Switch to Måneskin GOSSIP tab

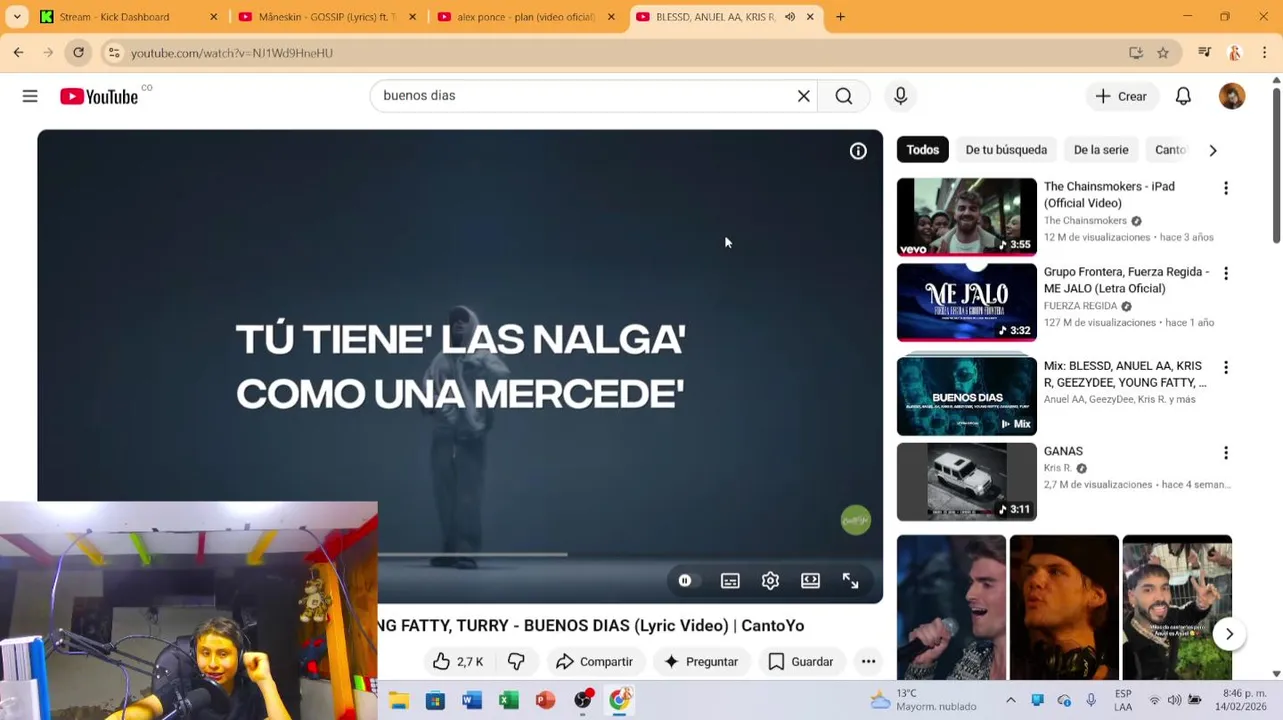(327, 17)
